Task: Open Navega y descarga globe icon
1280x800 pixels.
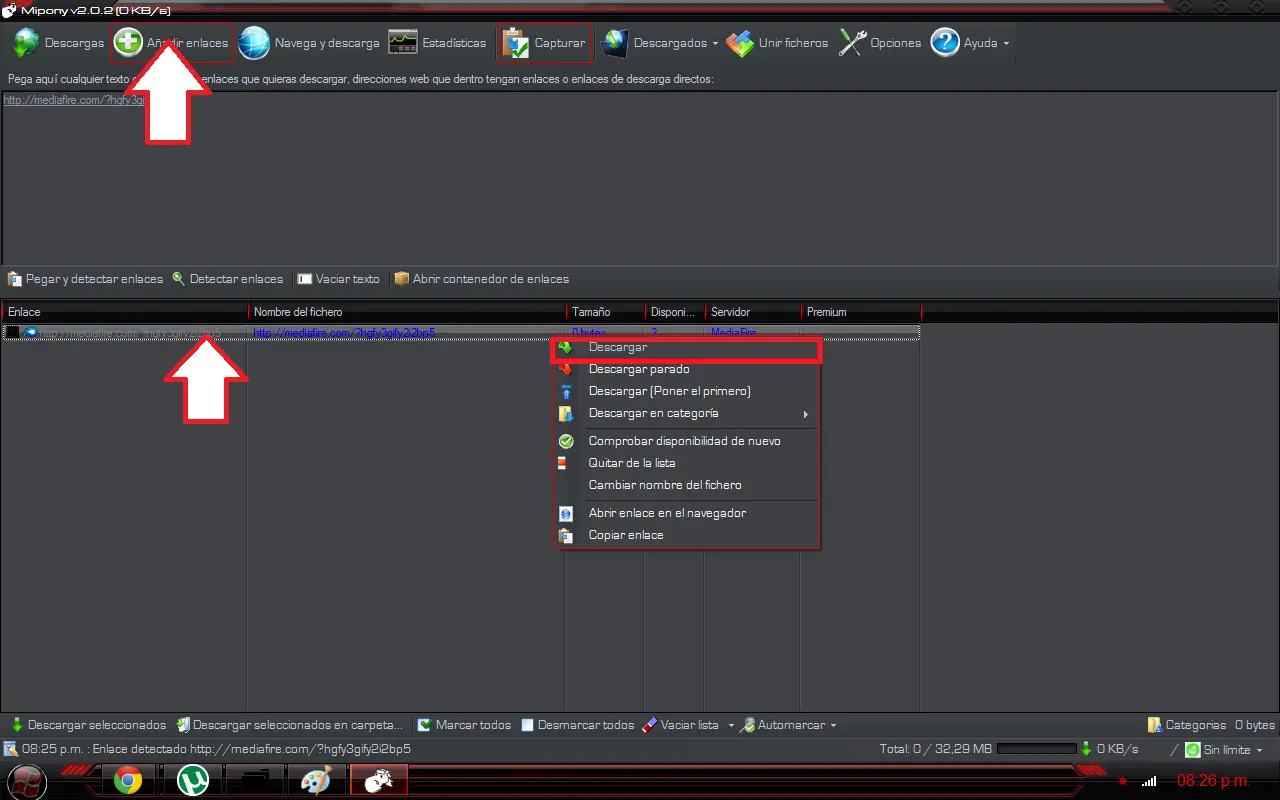Action: (254, 43)
